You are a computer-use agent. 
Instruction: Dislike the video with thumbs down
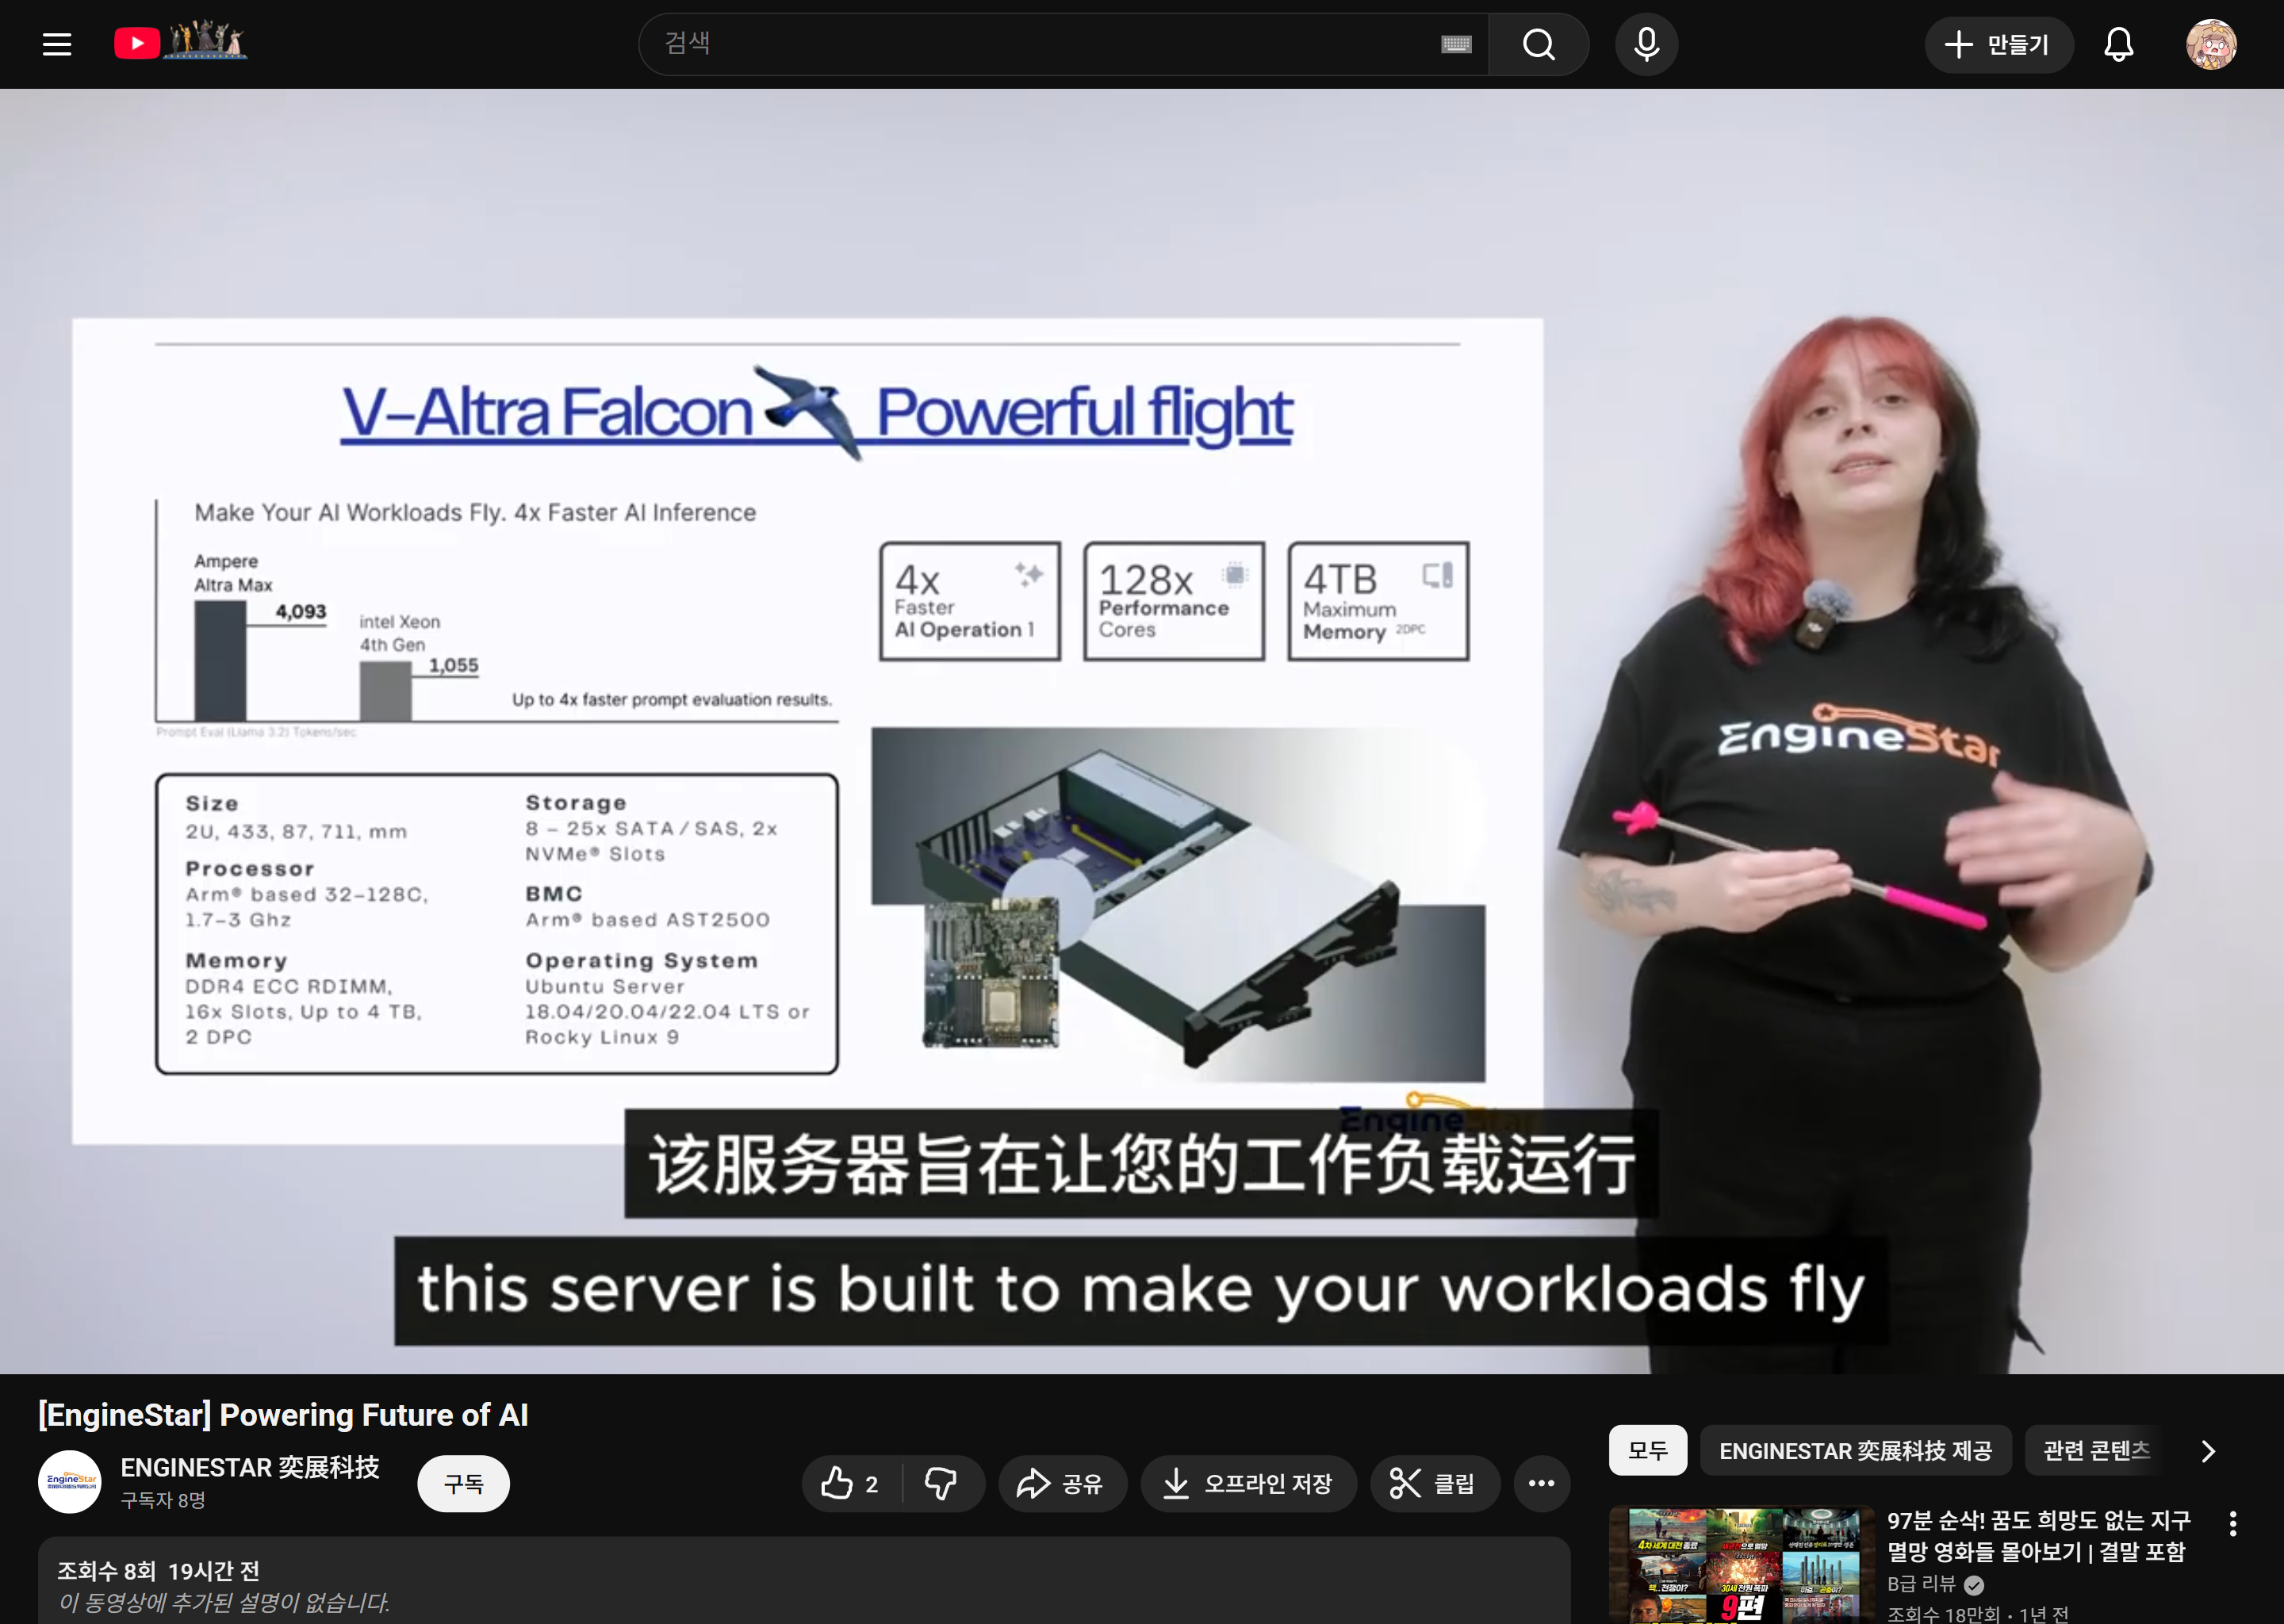pos(941,1483)
